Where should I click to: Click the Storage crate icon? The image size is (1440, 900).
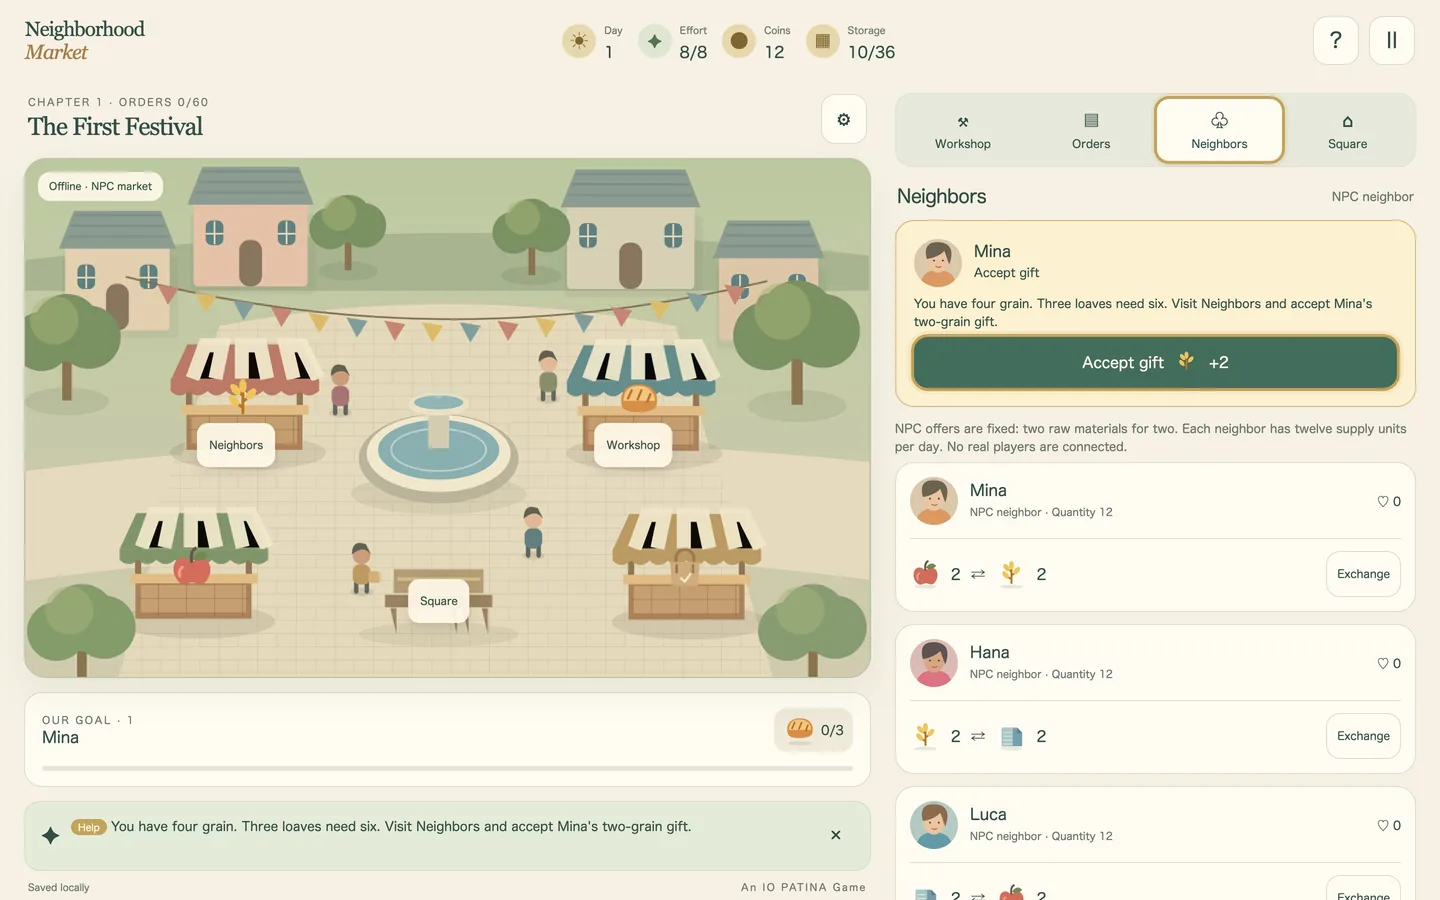coord(822,41)
